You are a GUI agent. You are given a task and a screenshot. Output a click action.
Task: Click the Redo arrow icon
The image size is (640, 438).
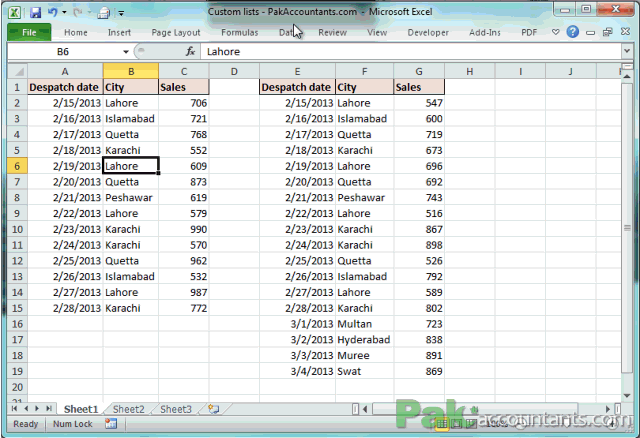pos(78,12)
